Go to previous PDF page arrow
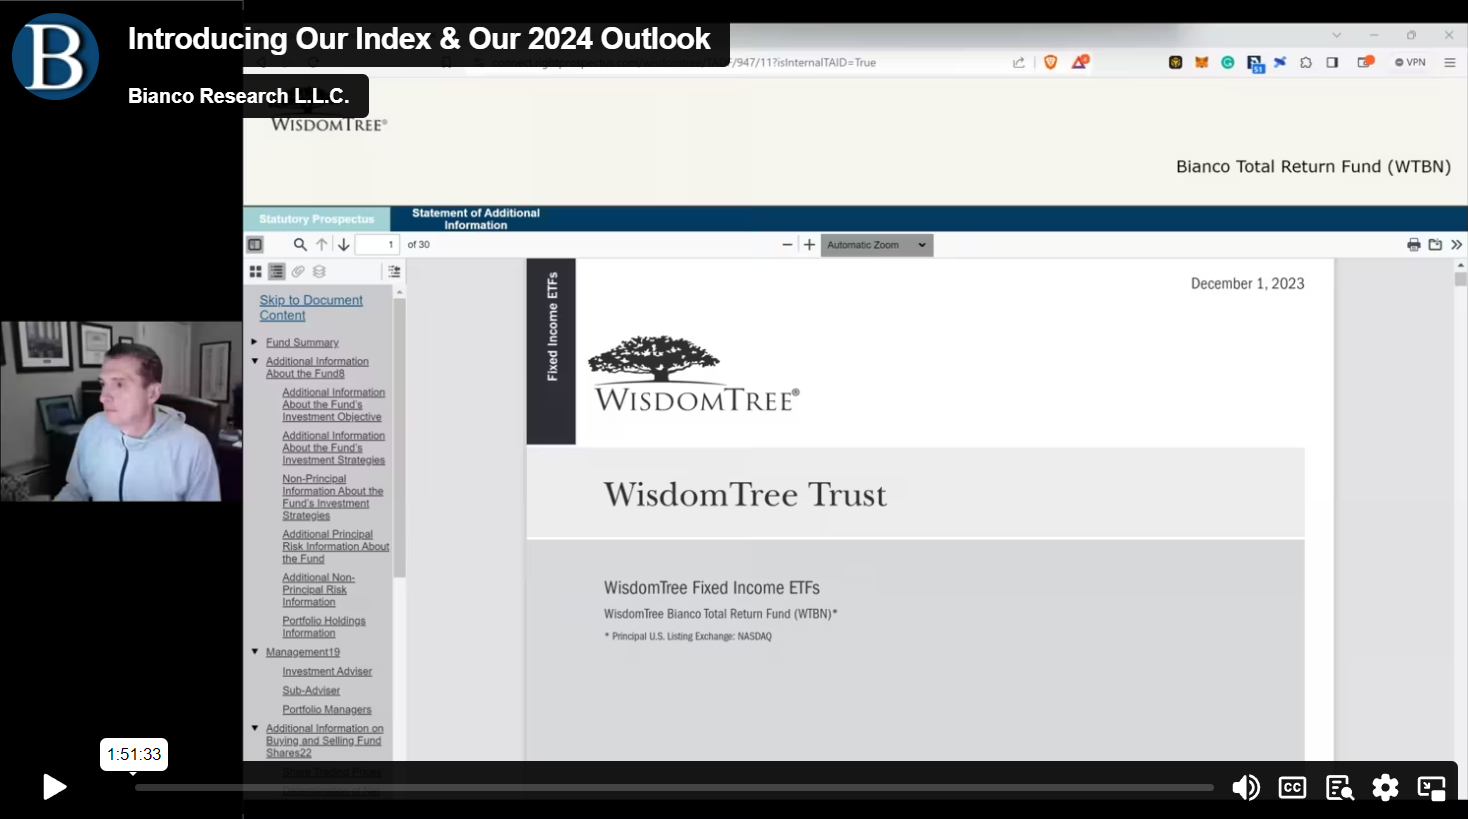The height and width of the screenshot is (819, 1468). (x=321, y=244)
